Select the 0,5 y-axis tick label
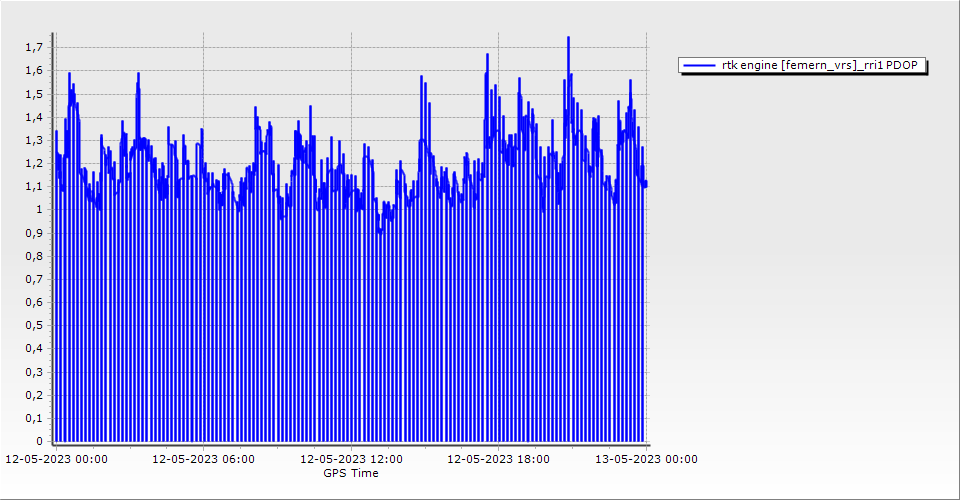The image size is (960, 500). pos(34,325)
